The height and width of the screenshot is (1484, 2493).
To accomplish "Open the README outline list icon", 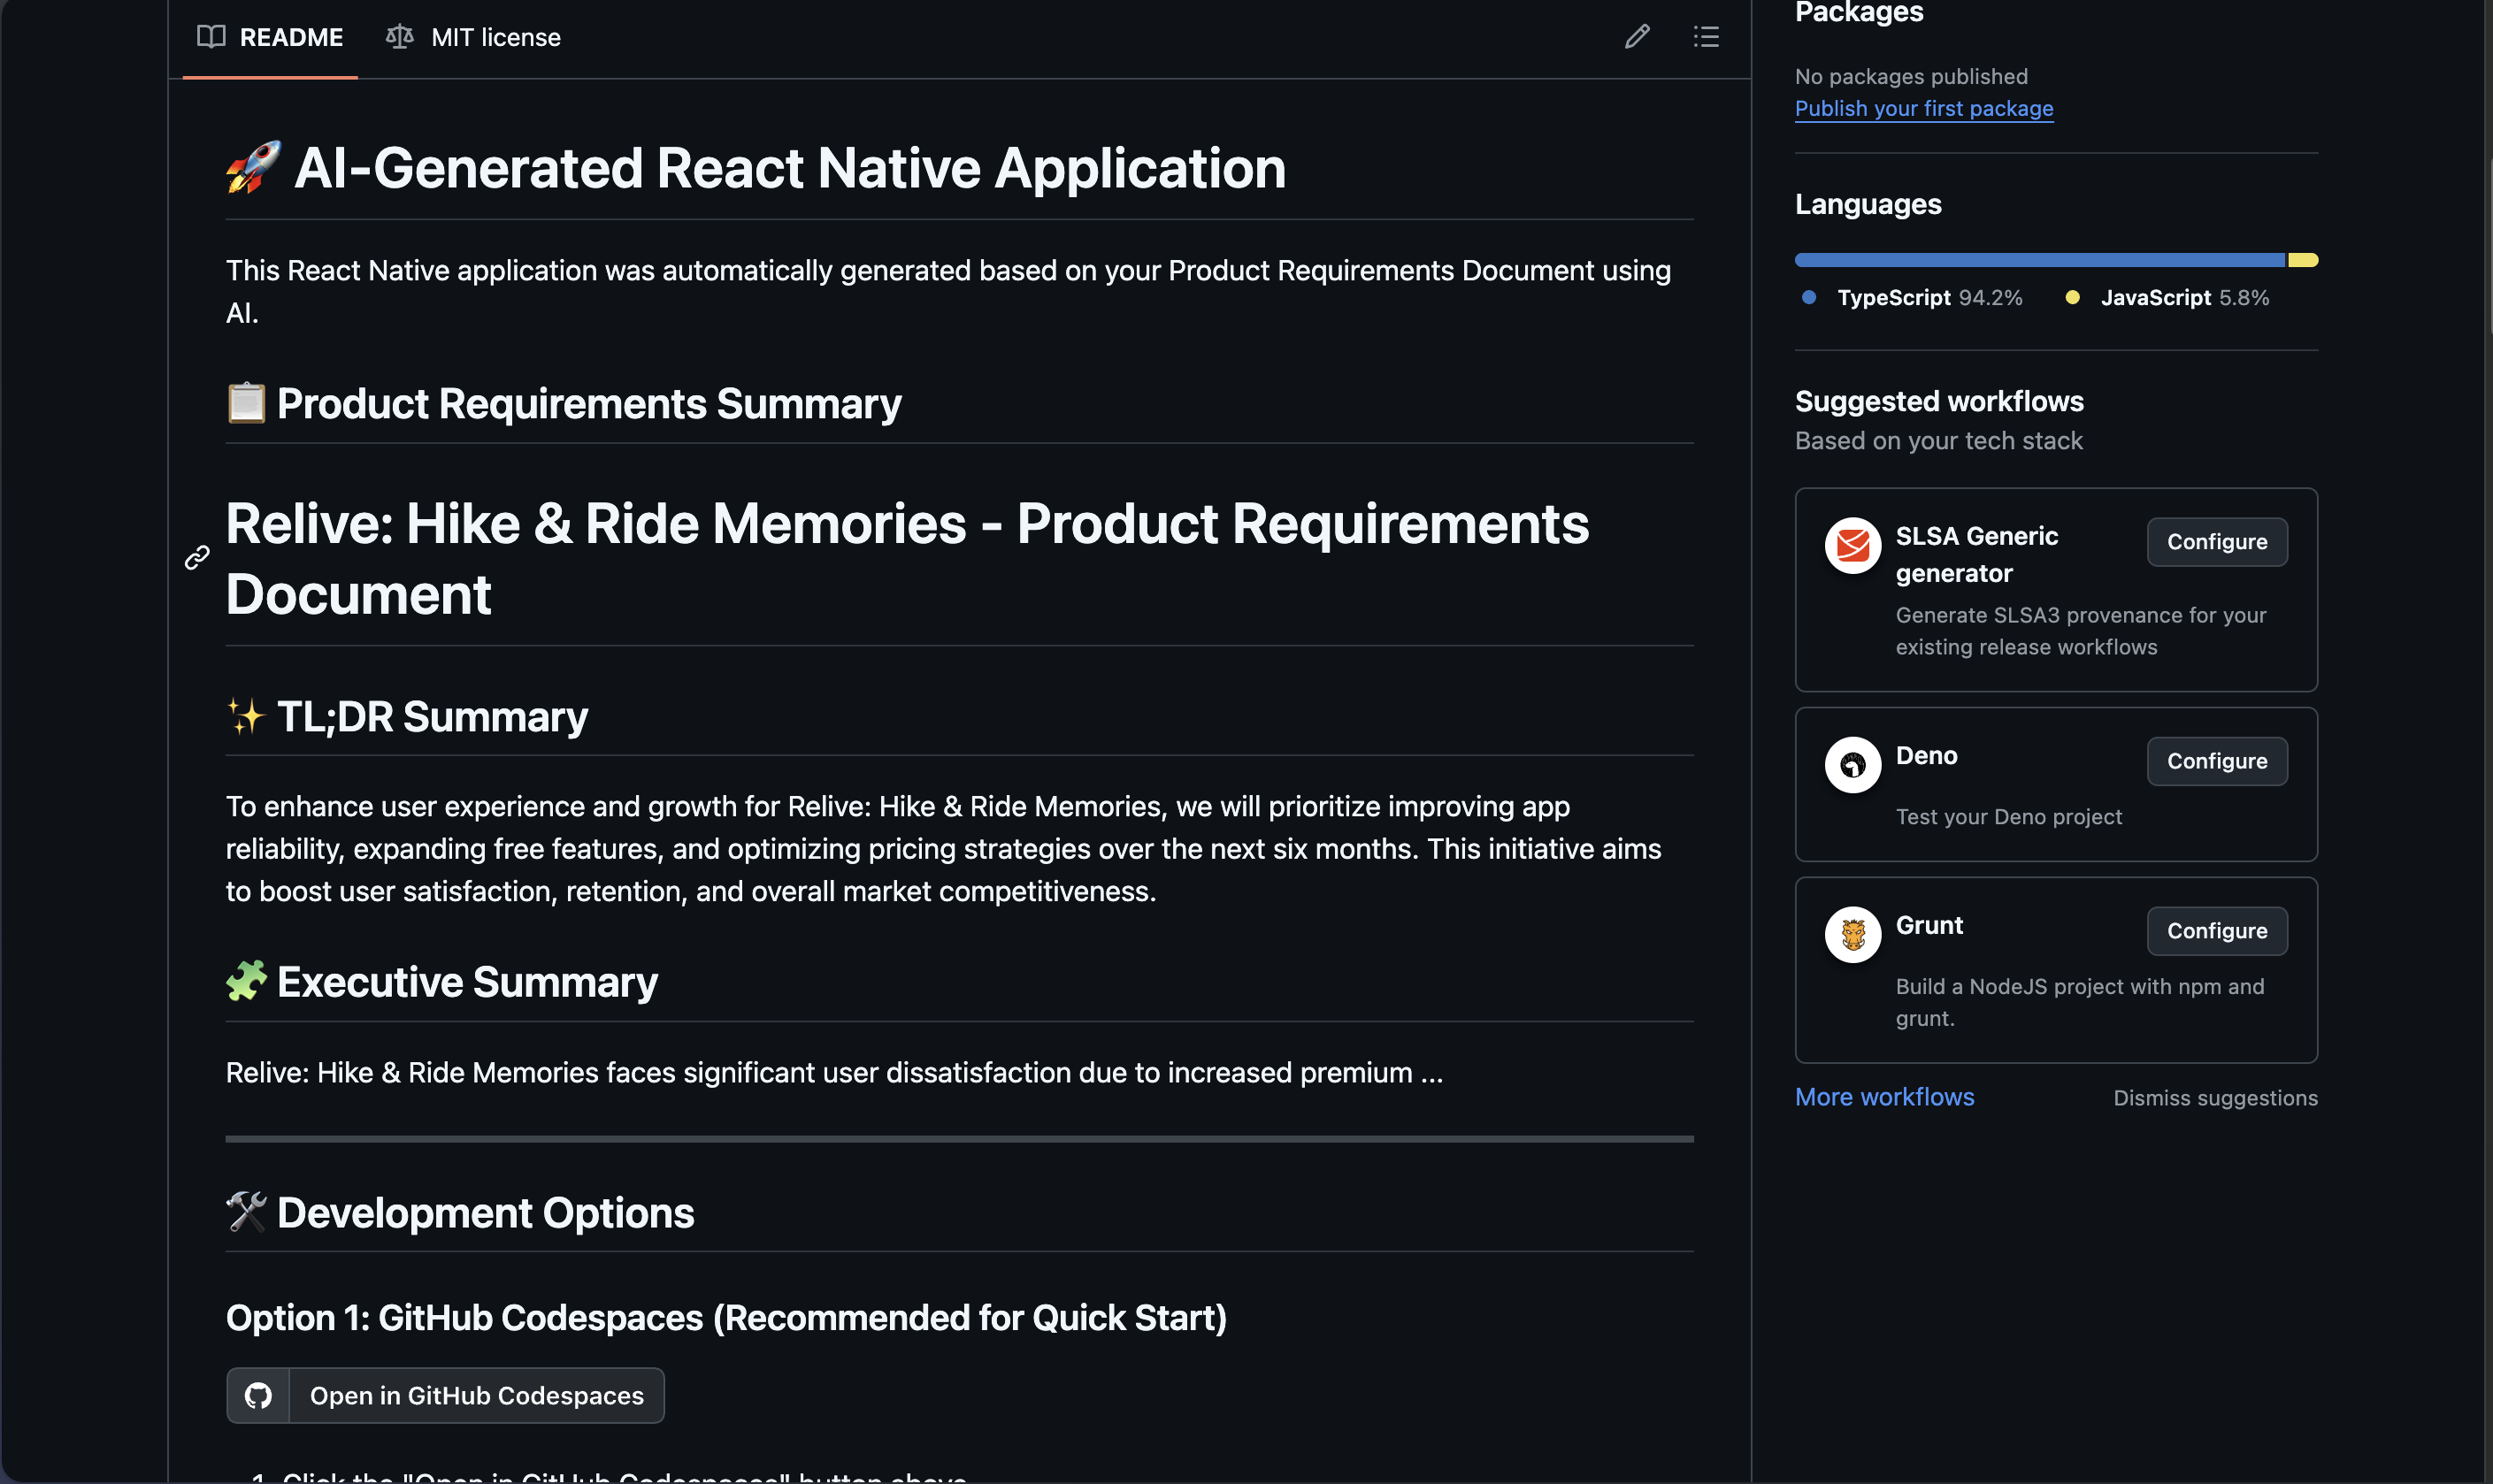I will [x=1706, y=37].
